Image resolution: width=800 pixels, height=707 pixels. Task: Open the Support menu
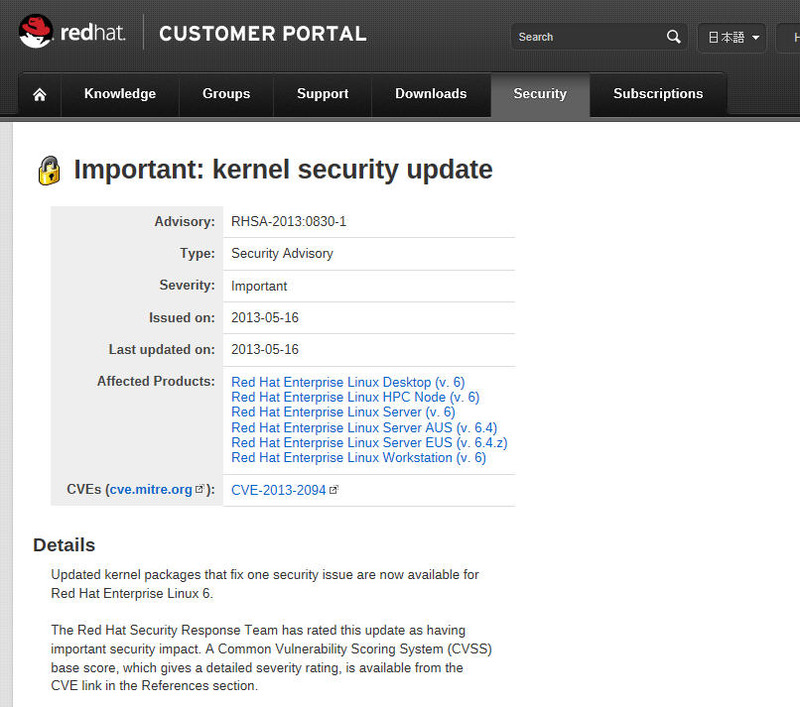(322, 94)
